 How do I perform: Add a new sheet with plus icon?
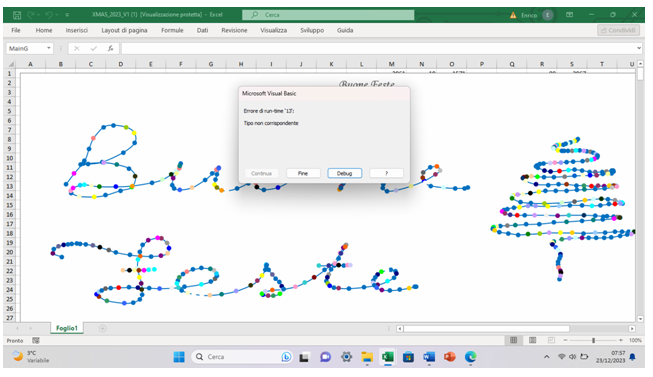coord(102,329)
